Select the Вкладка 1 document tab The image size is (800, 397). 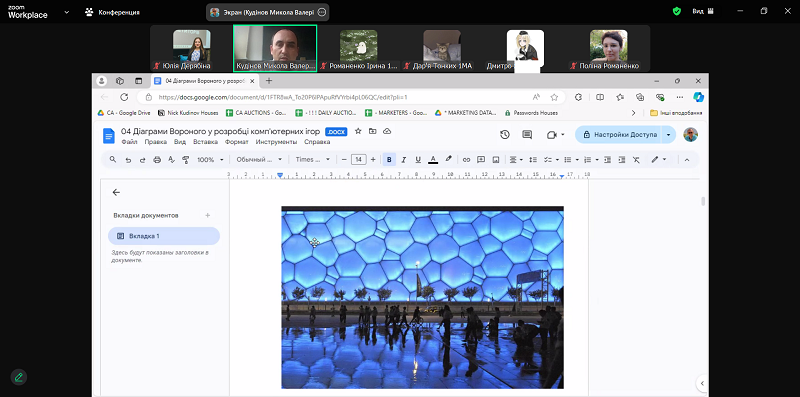pyautogui.click(x=164, y=236)
